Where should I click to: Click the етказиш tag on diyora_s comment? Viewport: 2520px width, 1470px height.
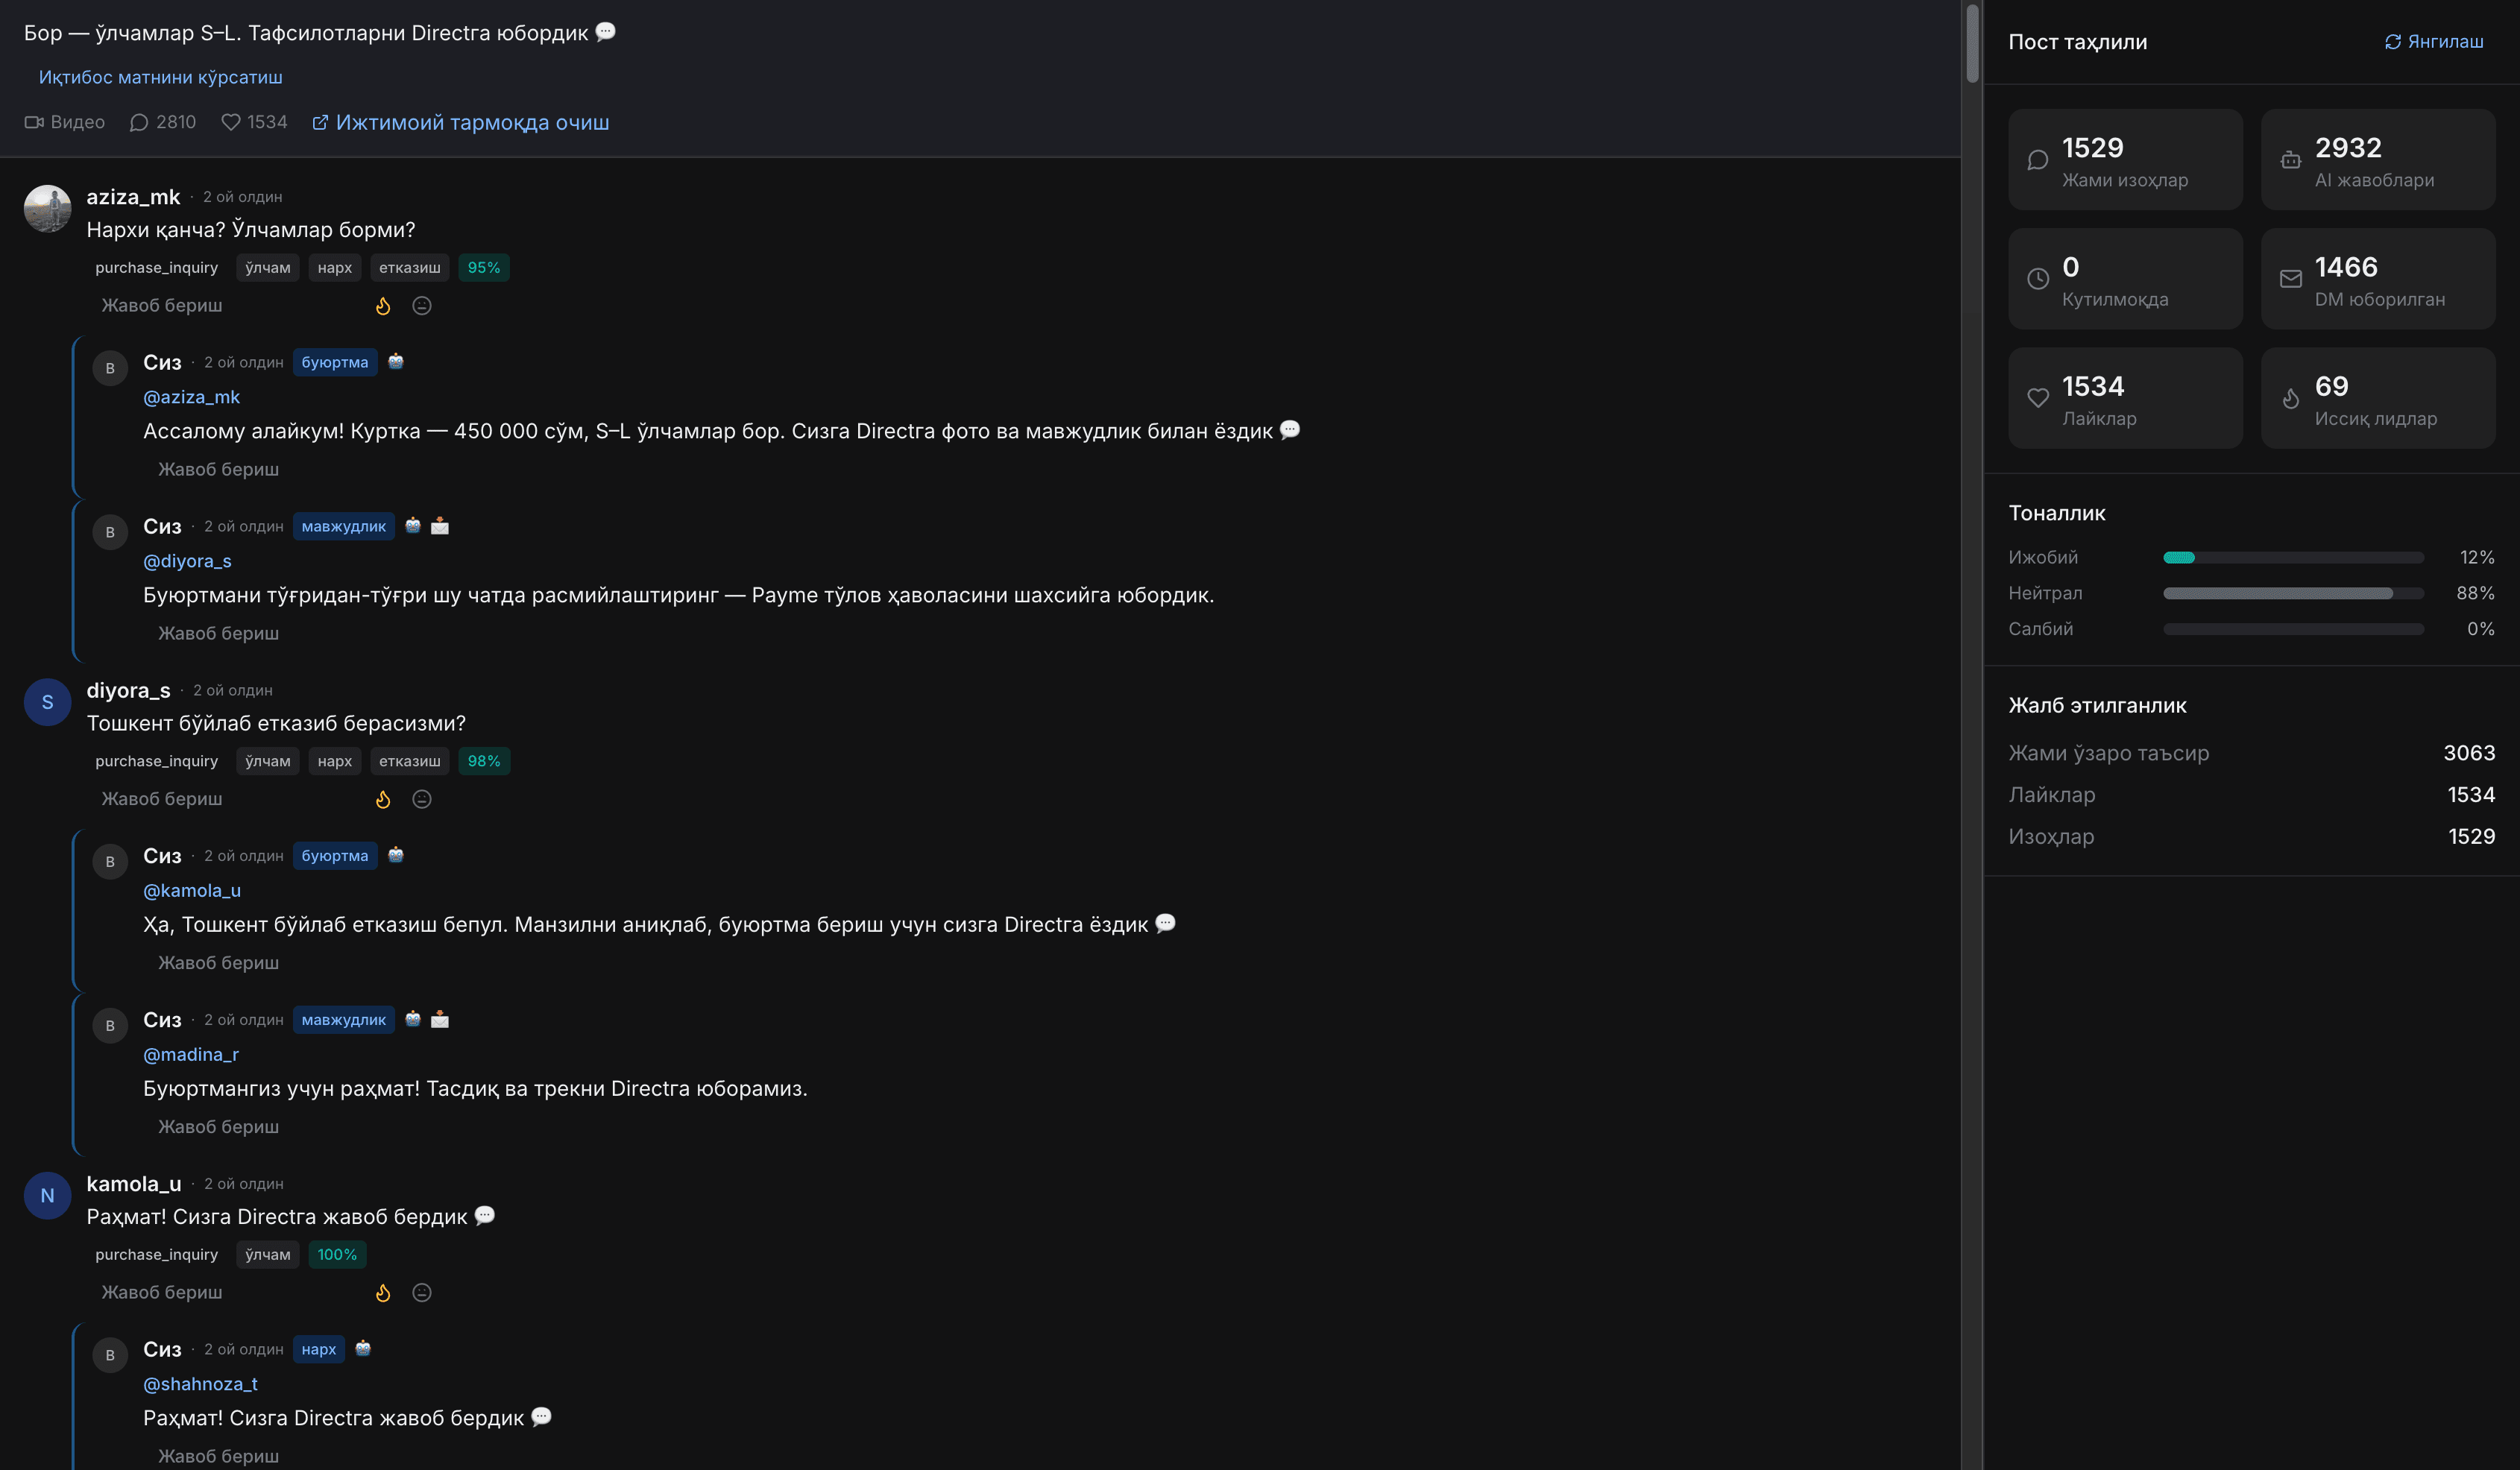pyautogui.click(x=410, y=761)
